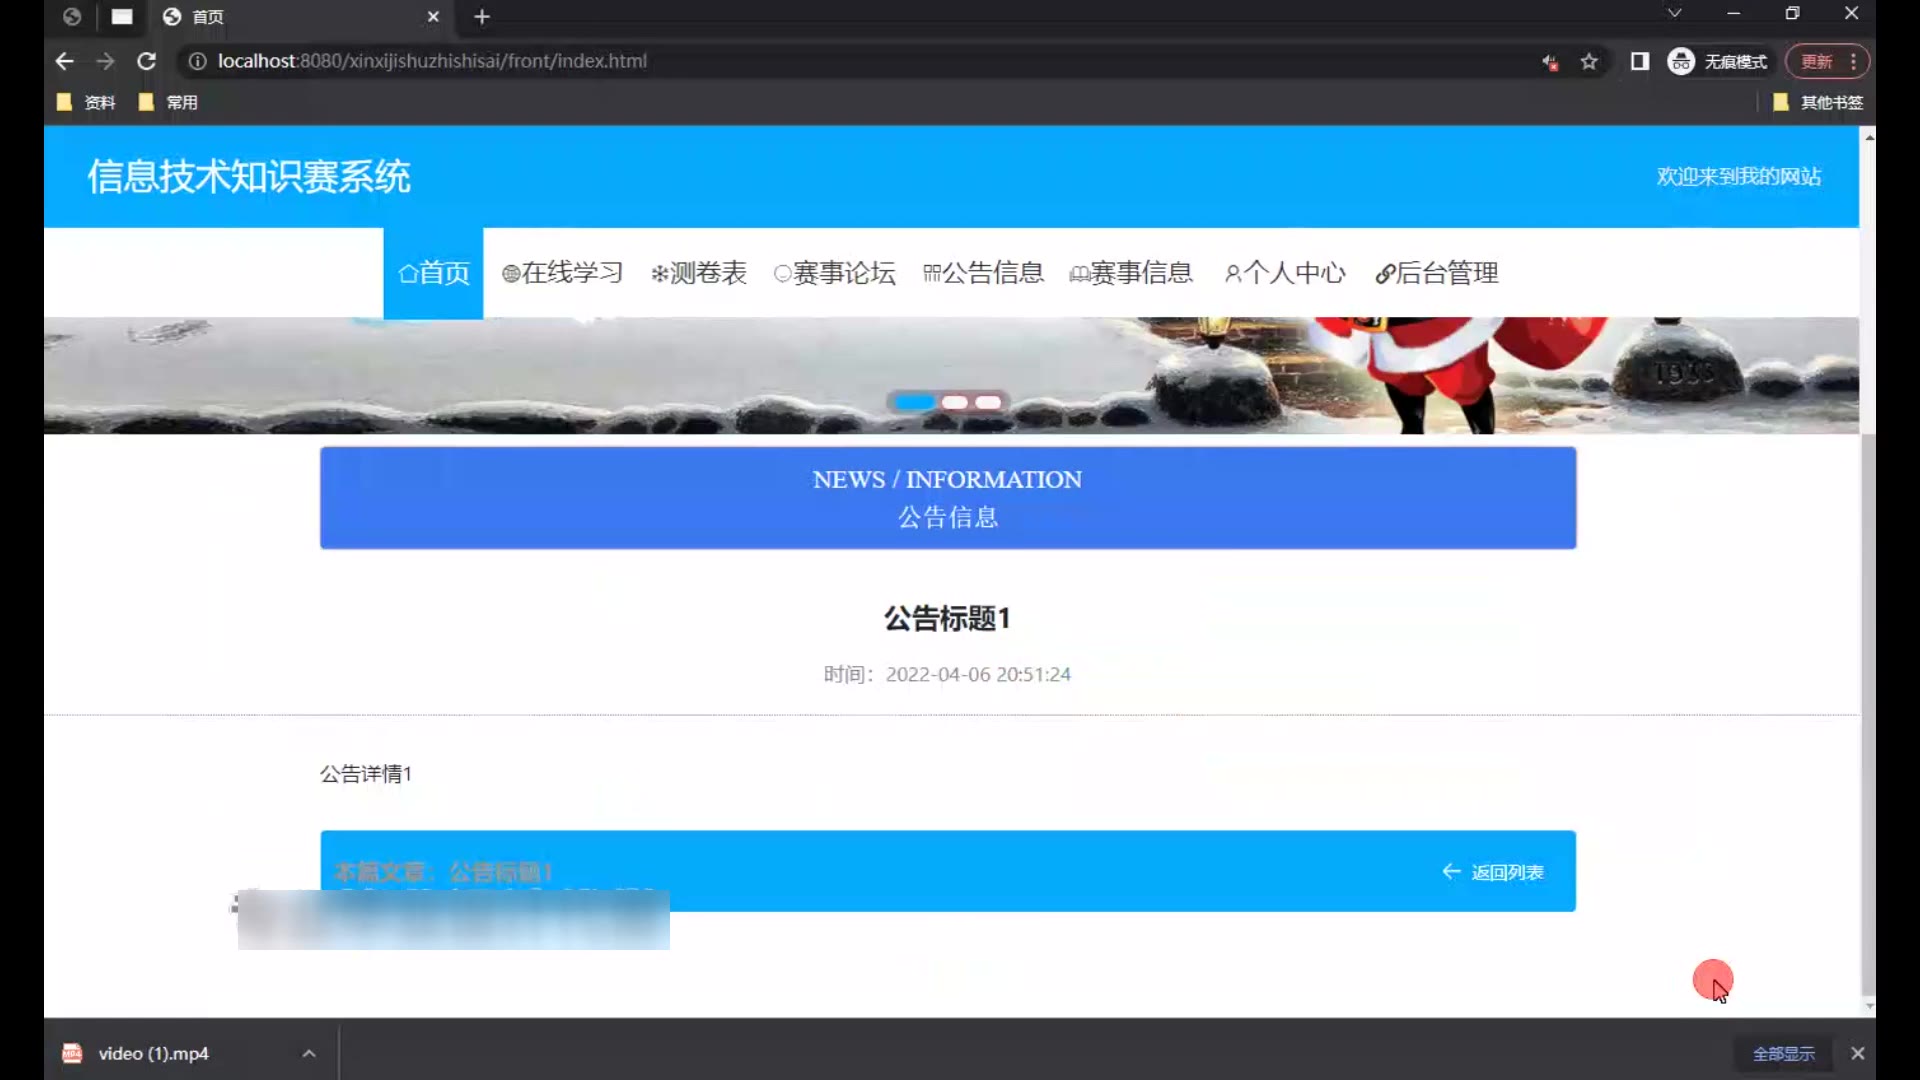This screenshot has width=1920, height=1080.
Task: Switch to the second carousel slide dot
Action: click(x=954, y=402)
